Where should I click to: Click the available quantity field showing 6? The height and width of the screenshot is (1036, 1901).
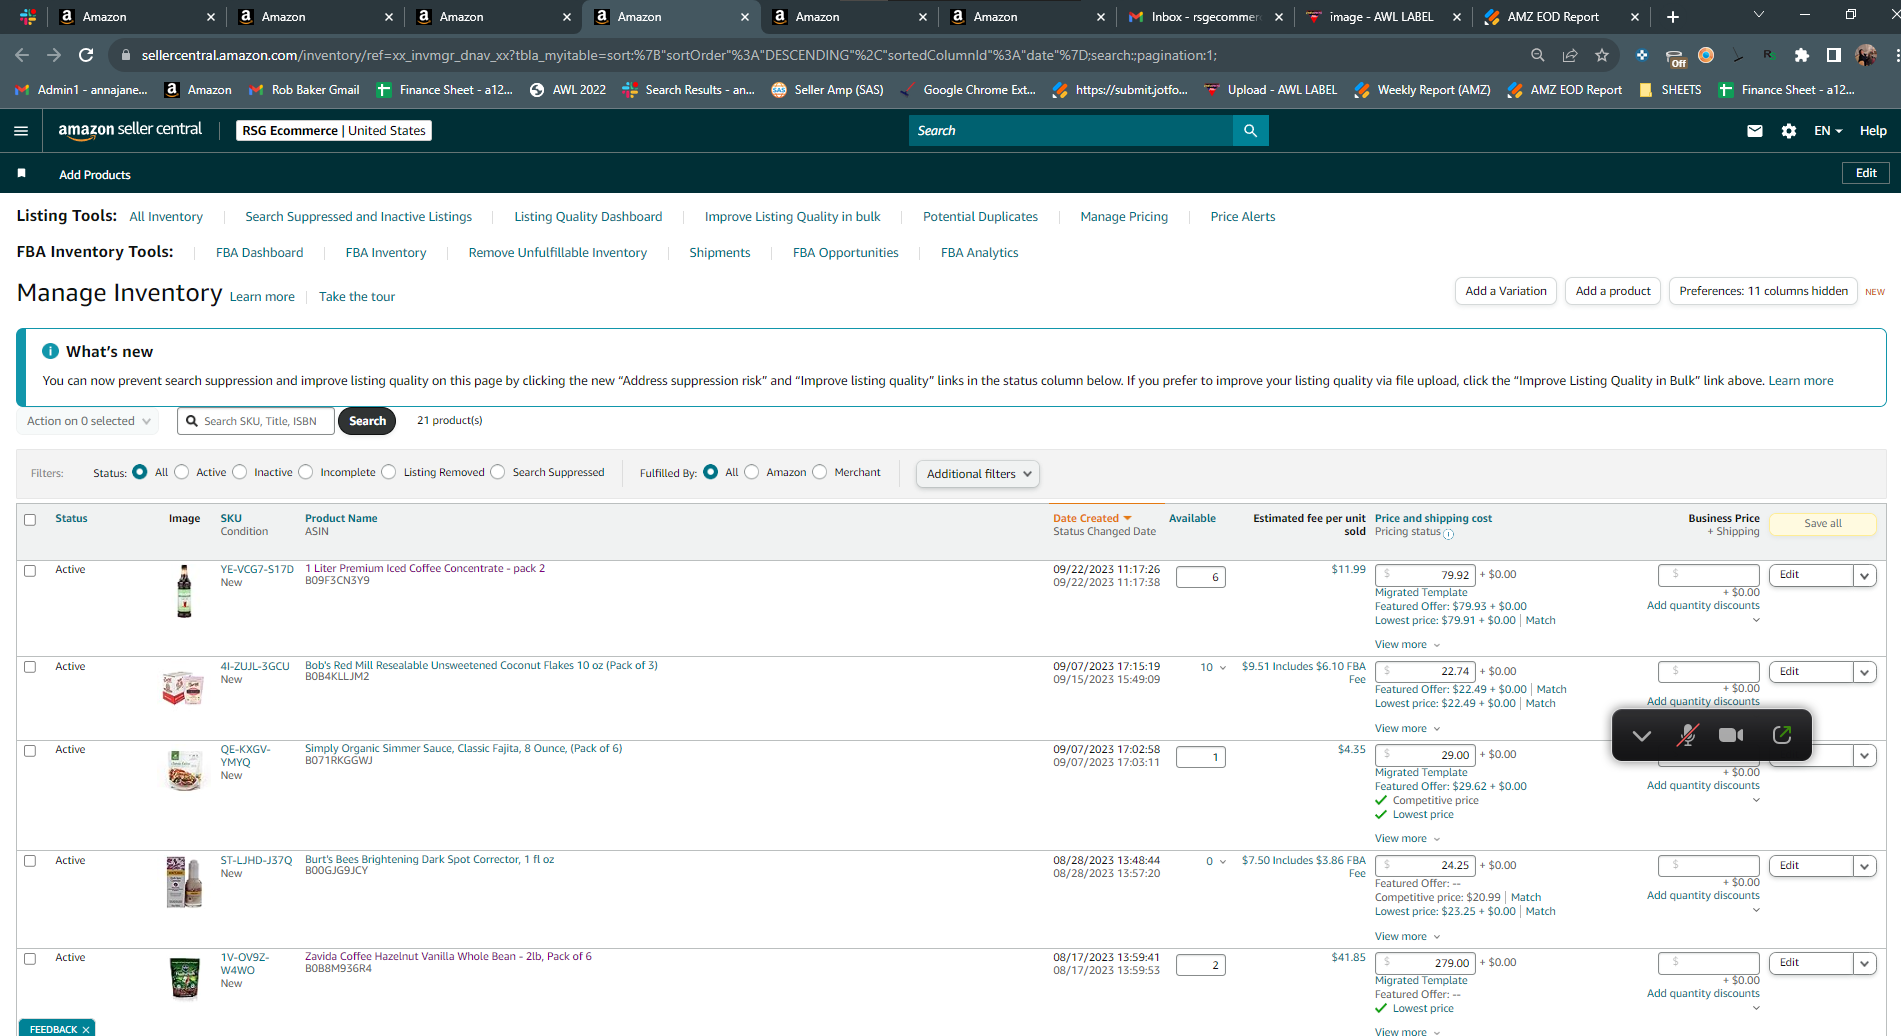tap(1200, 577)
